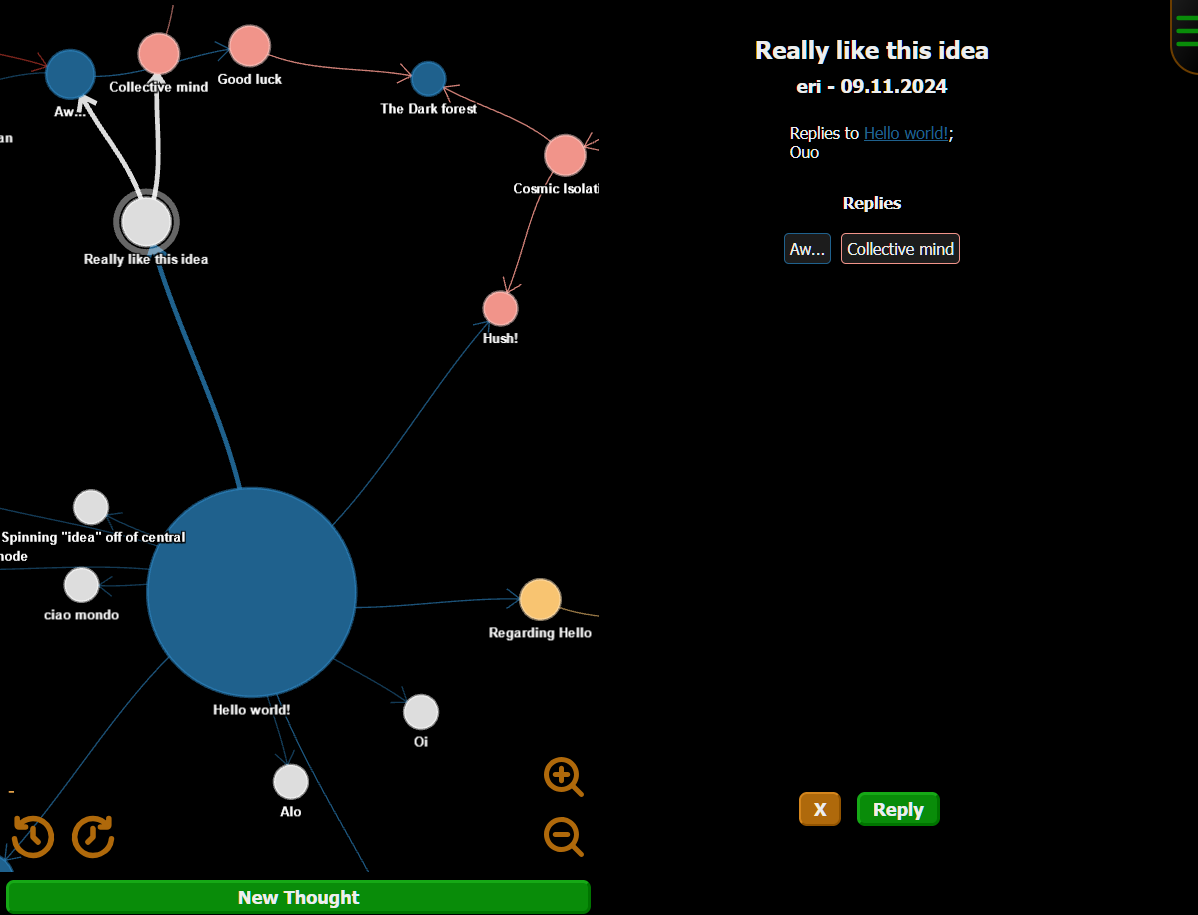Select the Hush! node
1198x915 pixels.
pos(500,309)
